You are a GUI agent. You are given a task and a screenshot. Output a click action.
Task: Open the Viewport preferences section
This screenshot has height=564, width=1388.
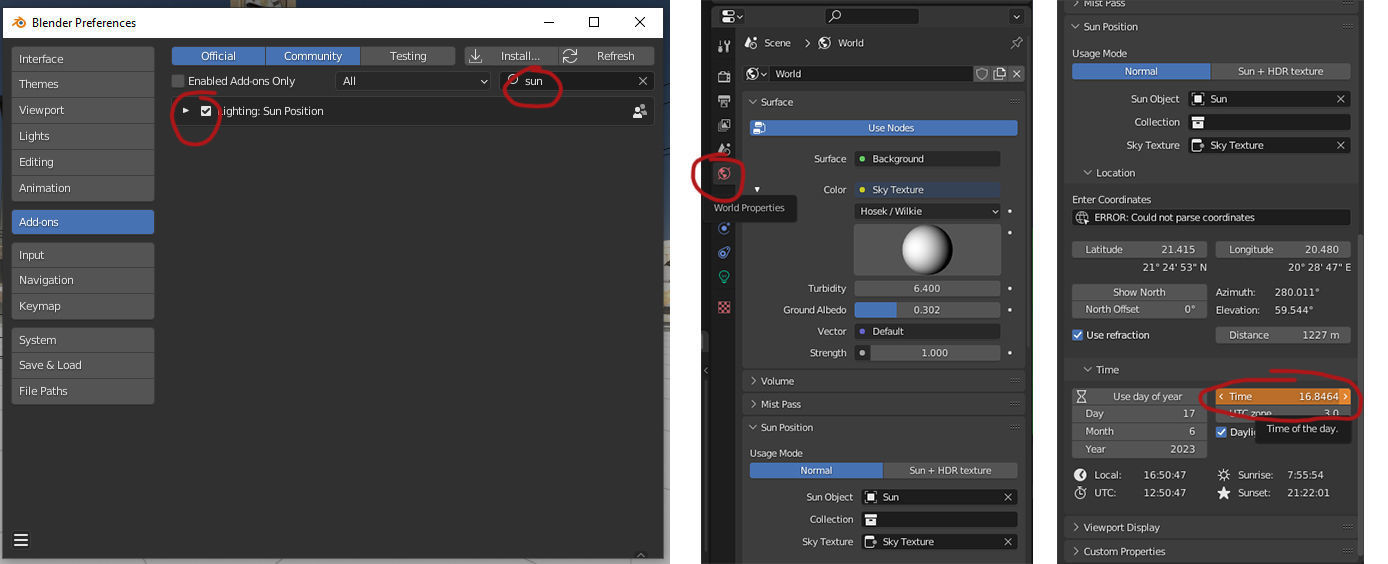[x=83, y=110]
